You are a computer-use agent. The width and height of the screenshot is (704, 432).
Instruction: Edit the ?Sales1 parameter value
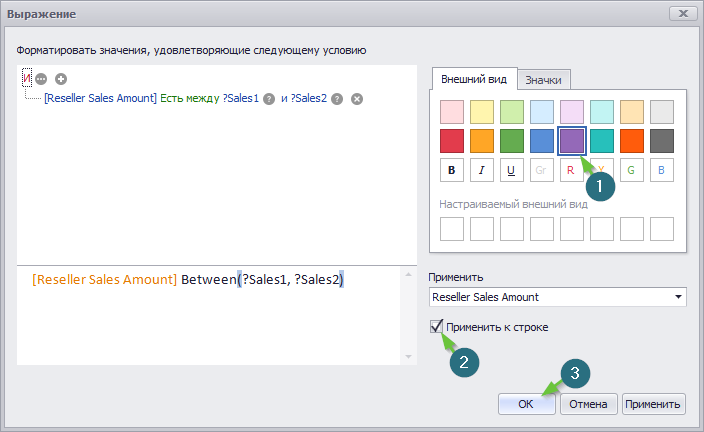pyautogui.click(x=241, y=98)
